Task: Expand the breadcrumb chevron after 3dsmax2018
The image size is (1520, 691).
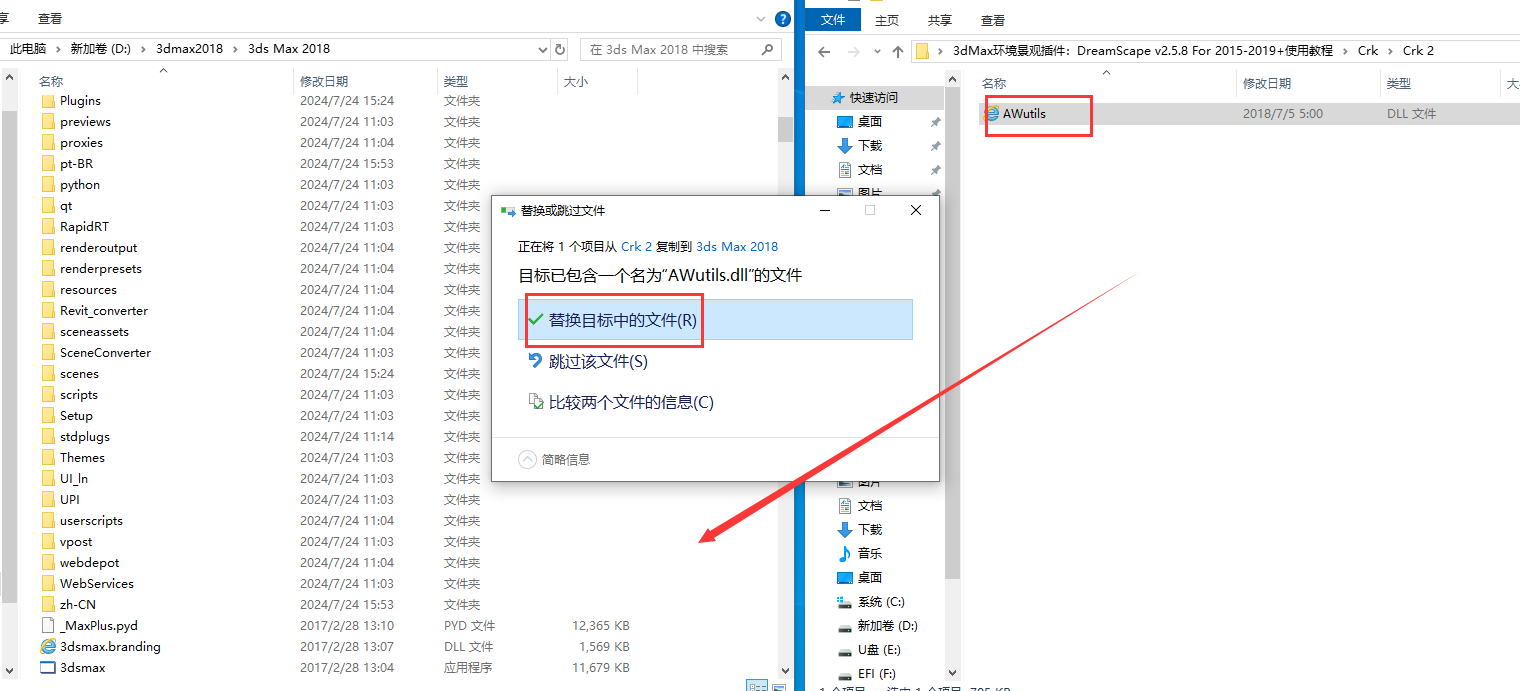Action: click(236, 48)
